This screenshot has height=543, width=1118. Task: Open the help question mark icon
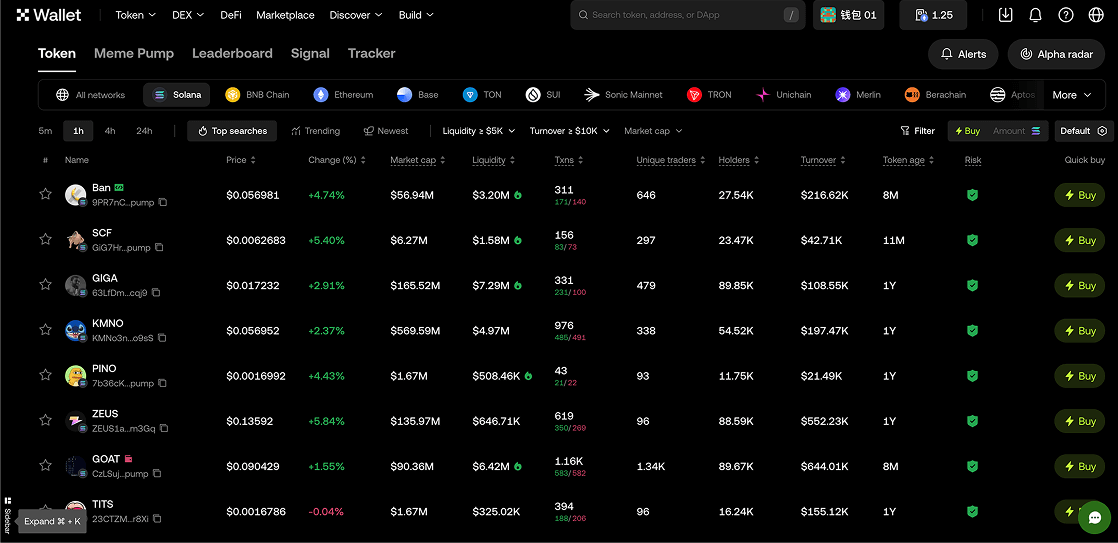tap(1065, 15)
